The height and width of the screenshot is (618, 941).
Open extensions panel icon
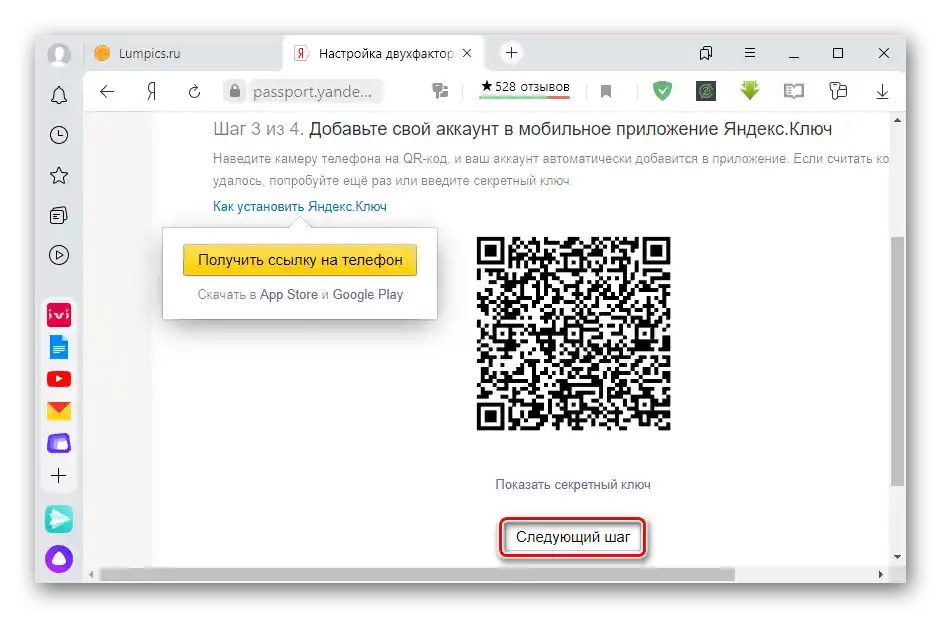point(838,91)
